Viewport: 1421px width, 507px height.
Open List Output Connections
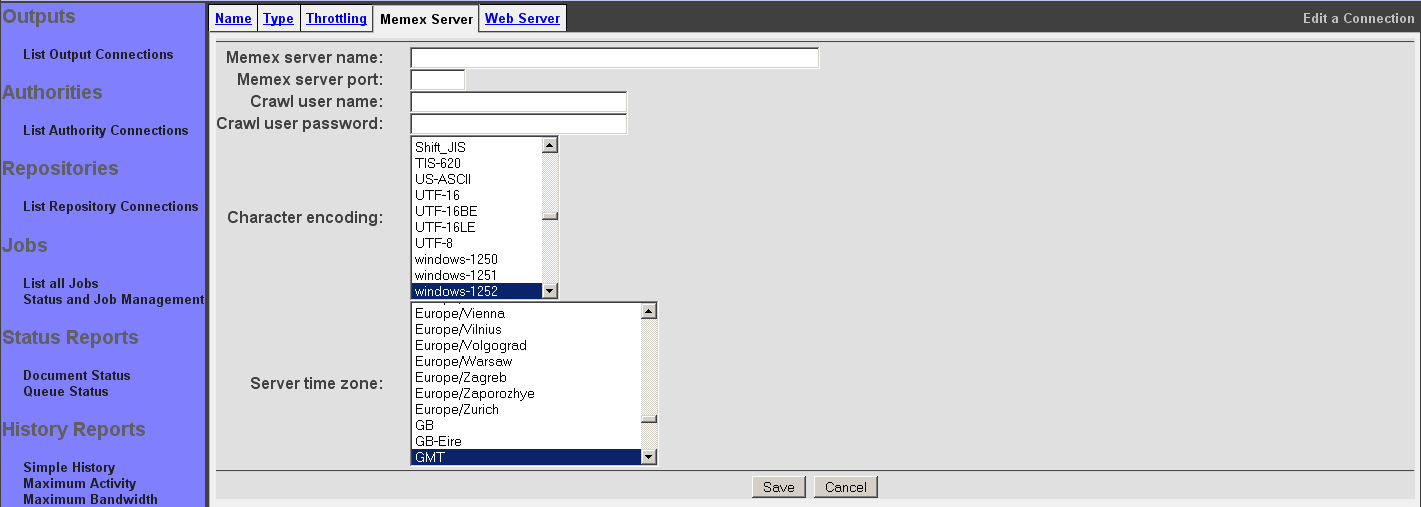[x=98, y=55]
